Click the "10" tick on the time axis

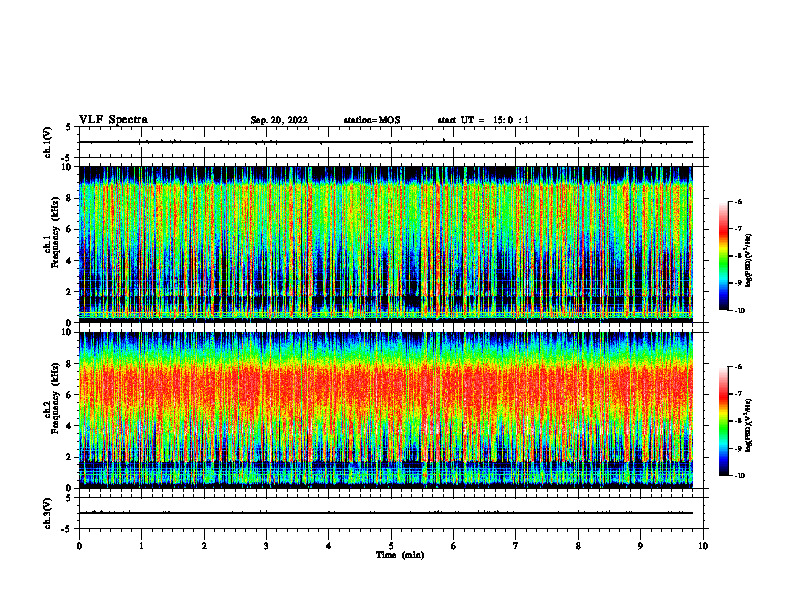click(x=703, y=546)
